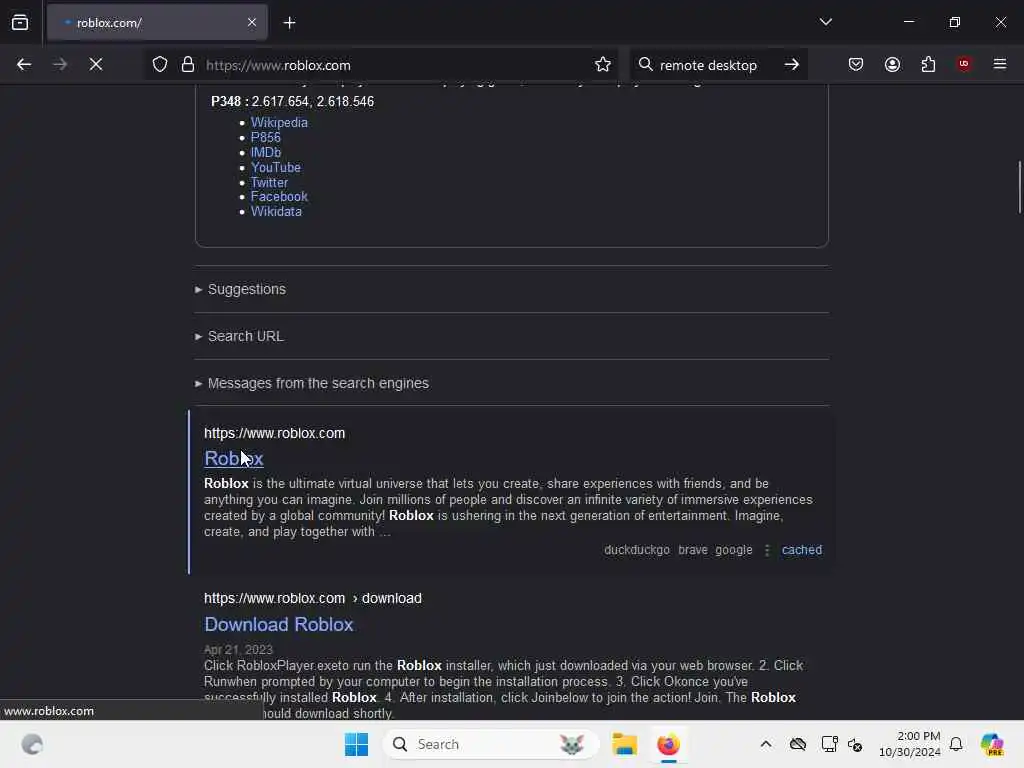Open the Wikipedia link
The height and width of the screenshot is (768, 1024).
pos(279,122)
